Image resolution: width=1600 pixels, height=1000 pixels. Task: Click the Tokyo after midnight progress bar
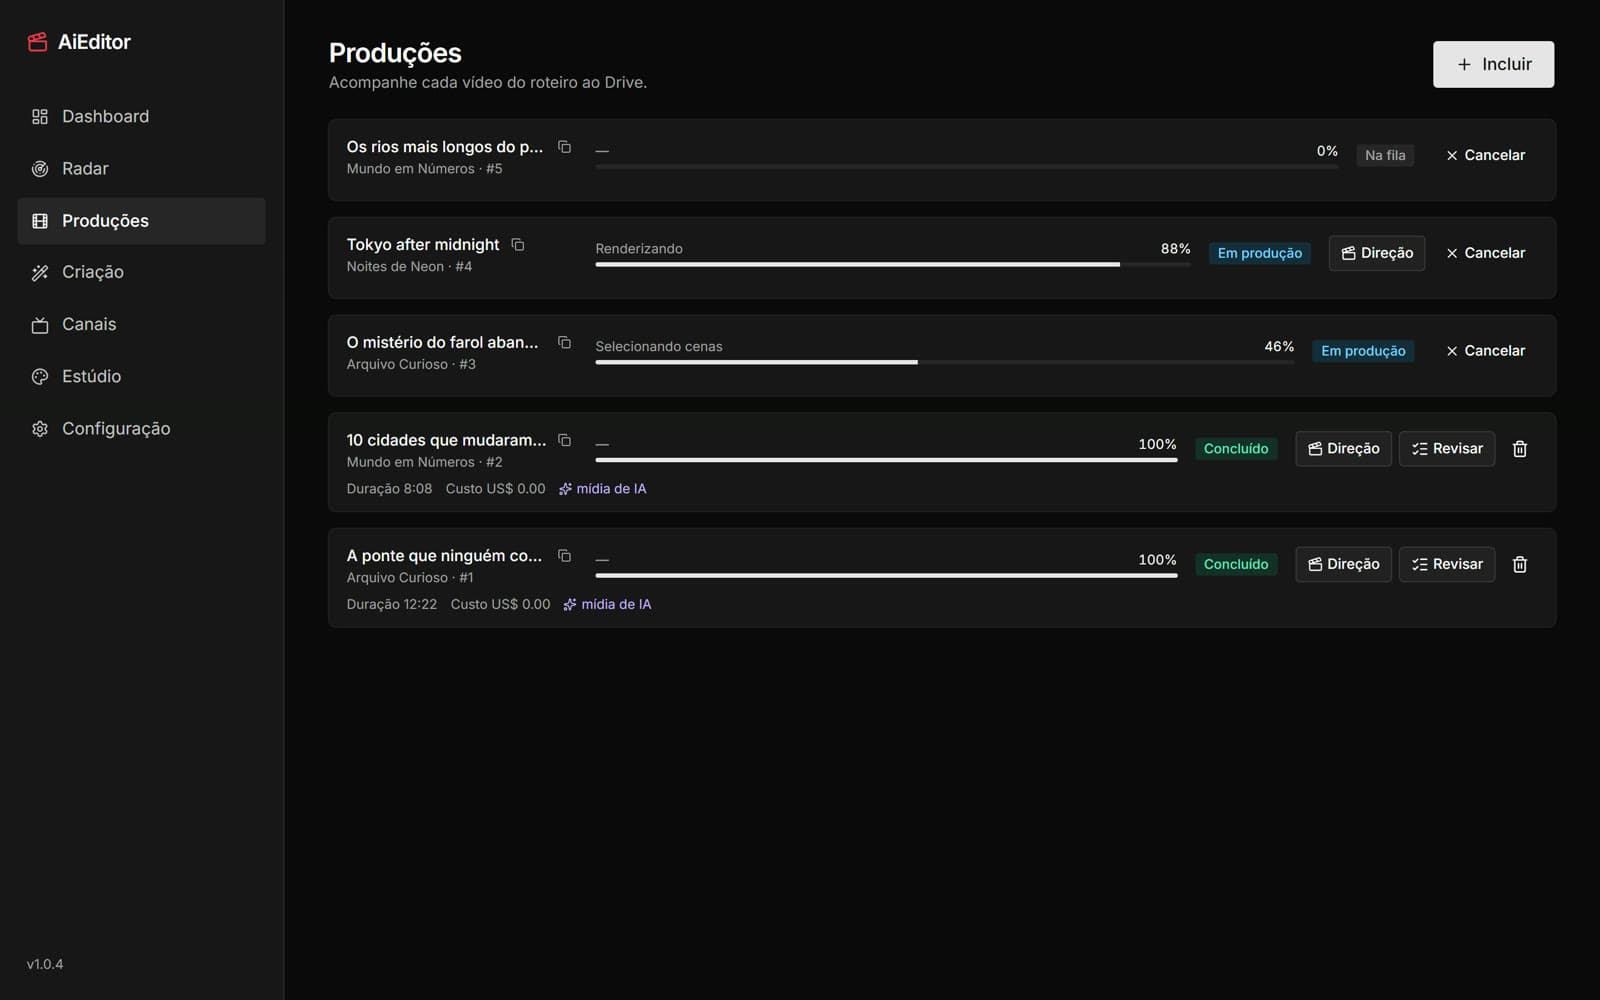893,265
